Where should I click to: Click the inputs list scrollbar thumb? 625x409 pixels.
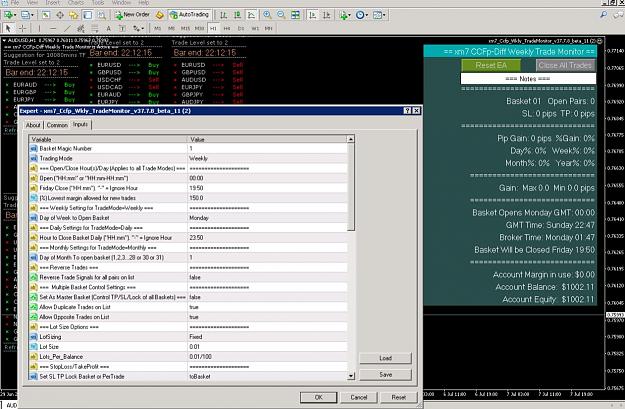pos(351,187)
